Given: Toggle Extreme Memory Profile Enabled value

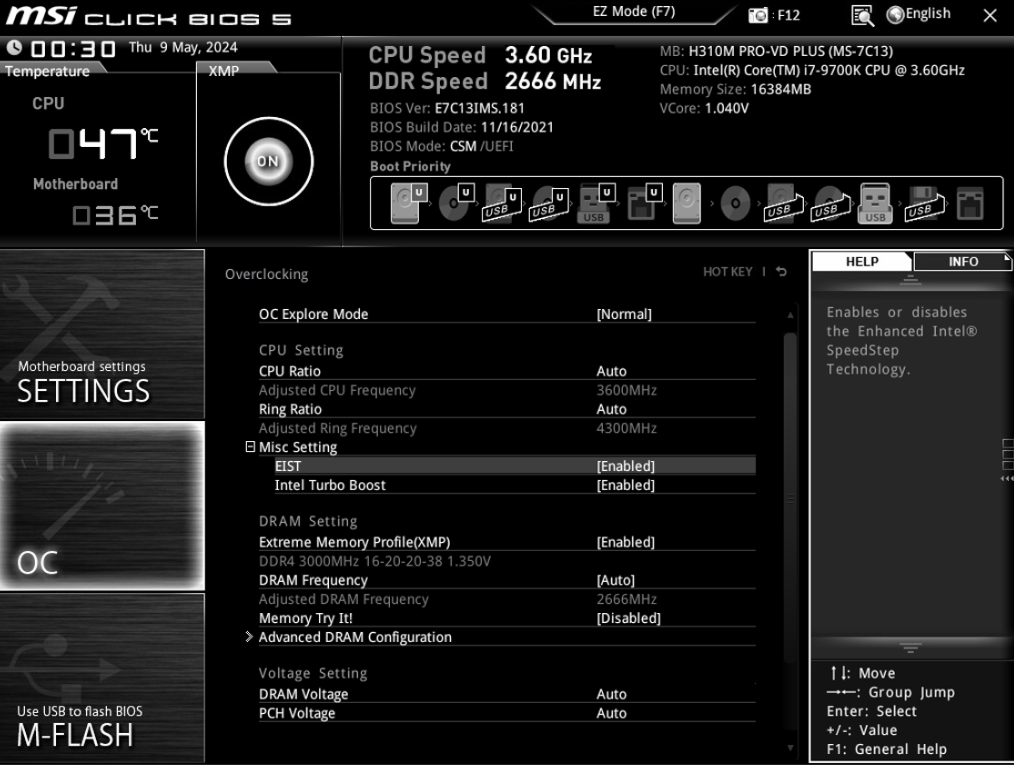Looking at the screenshot, I should (x=625, y=542).
